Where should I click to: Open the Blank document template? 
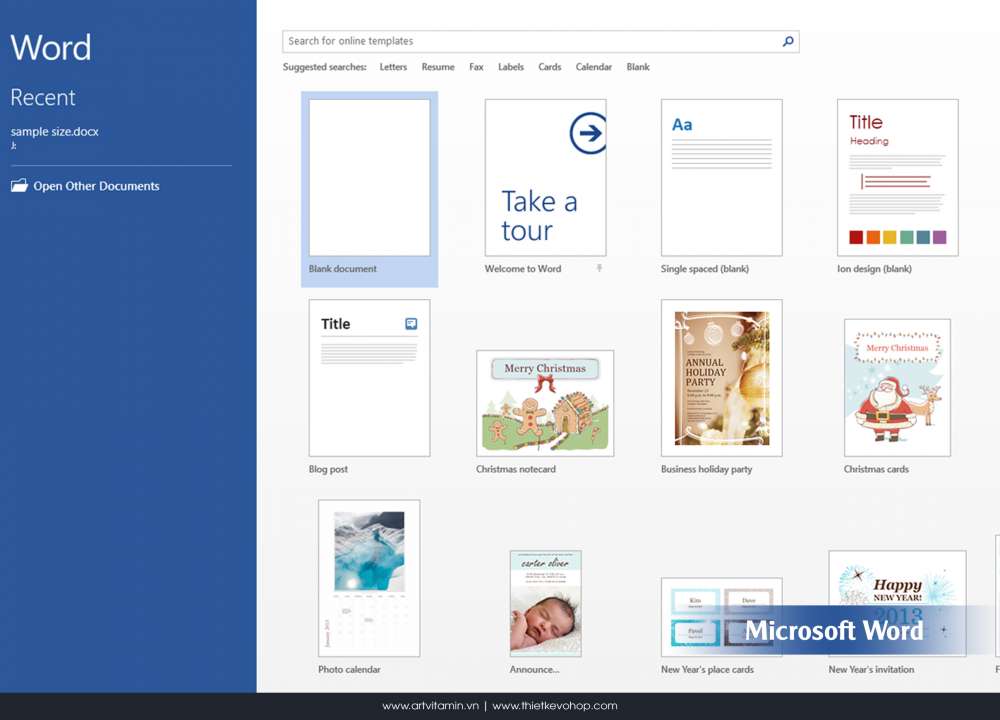[x=369, y=178]
